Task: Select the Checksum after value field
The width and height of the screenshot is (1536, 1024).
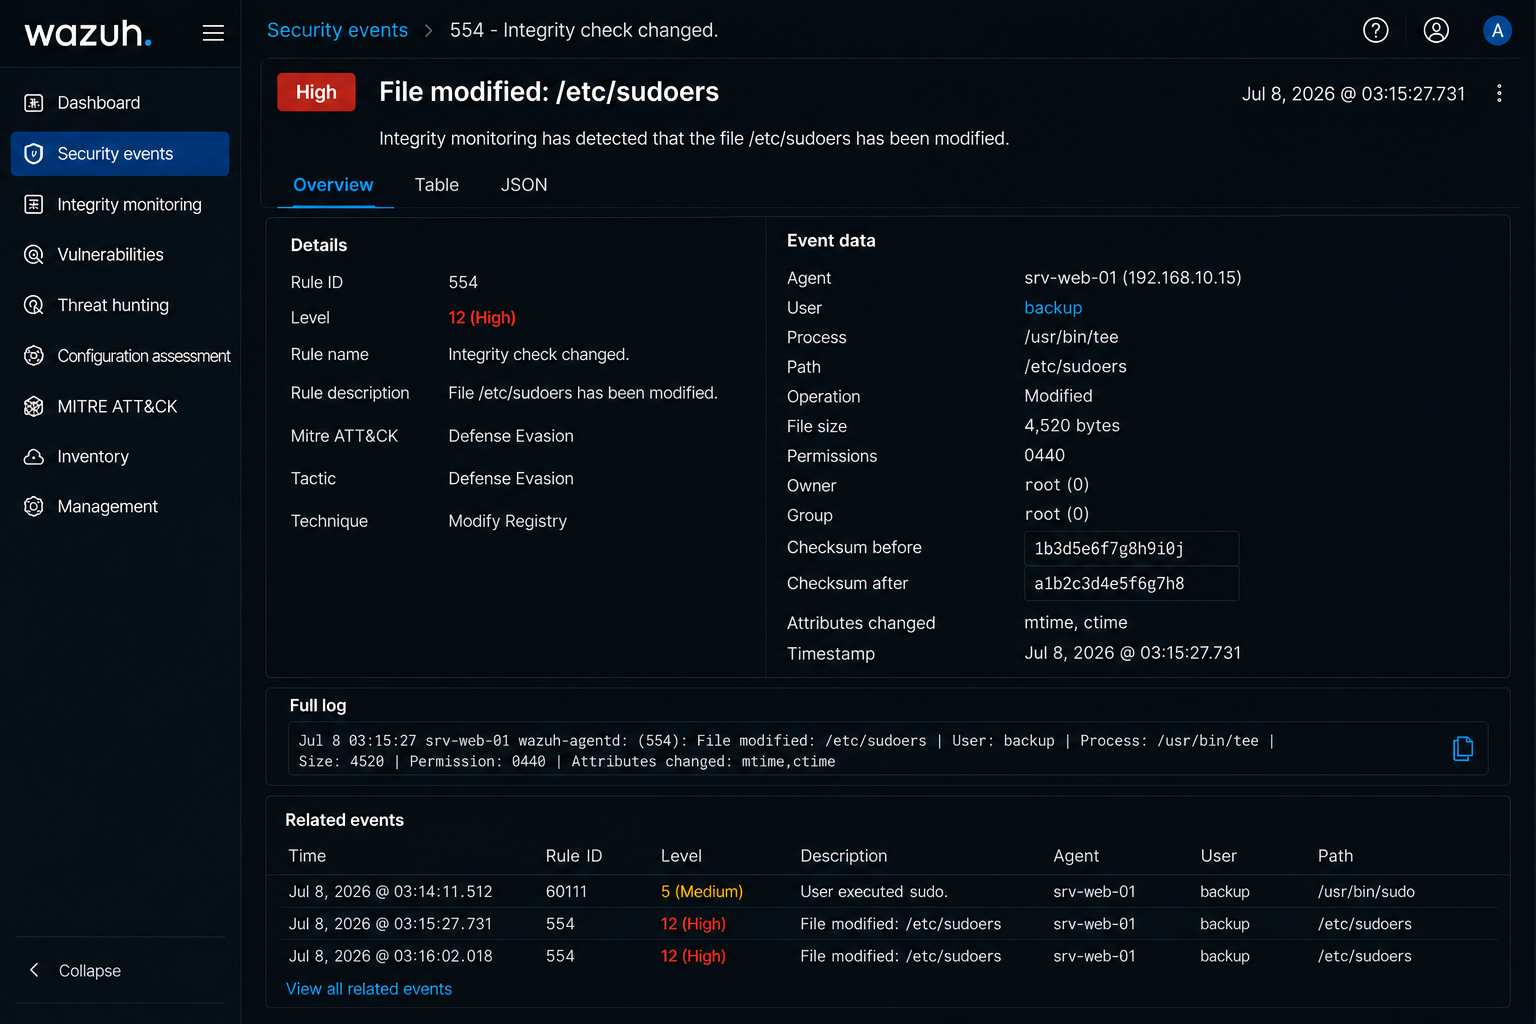Action: pyautogui.click(x=1131, y=584)
